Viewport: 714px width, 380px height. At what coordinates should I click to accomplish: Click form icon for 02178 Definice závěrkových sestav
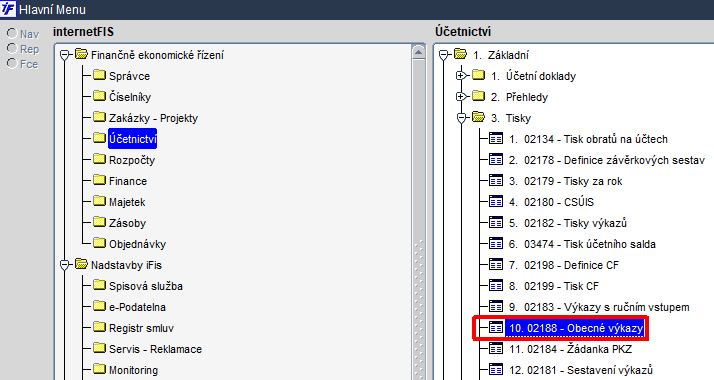[496, 159]
